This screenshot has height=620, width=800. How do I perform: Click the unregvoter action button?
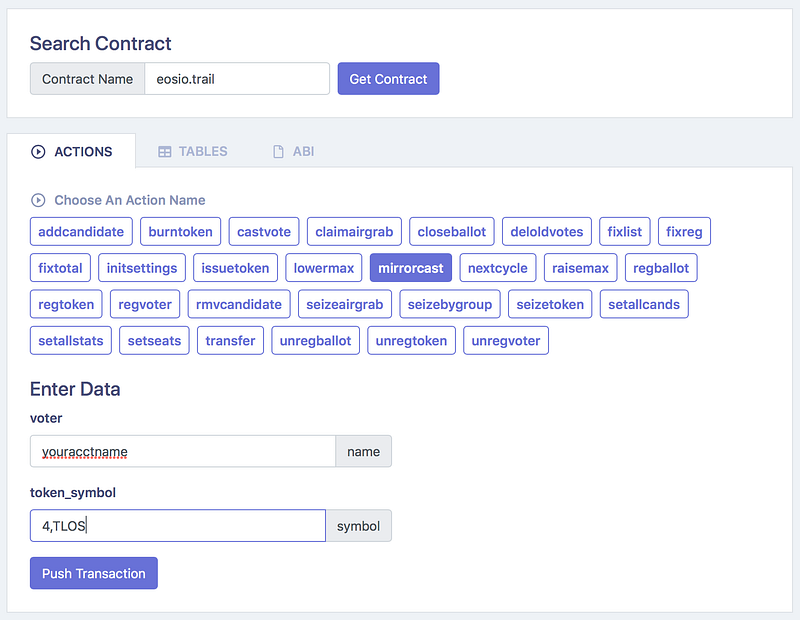[506, 340]
